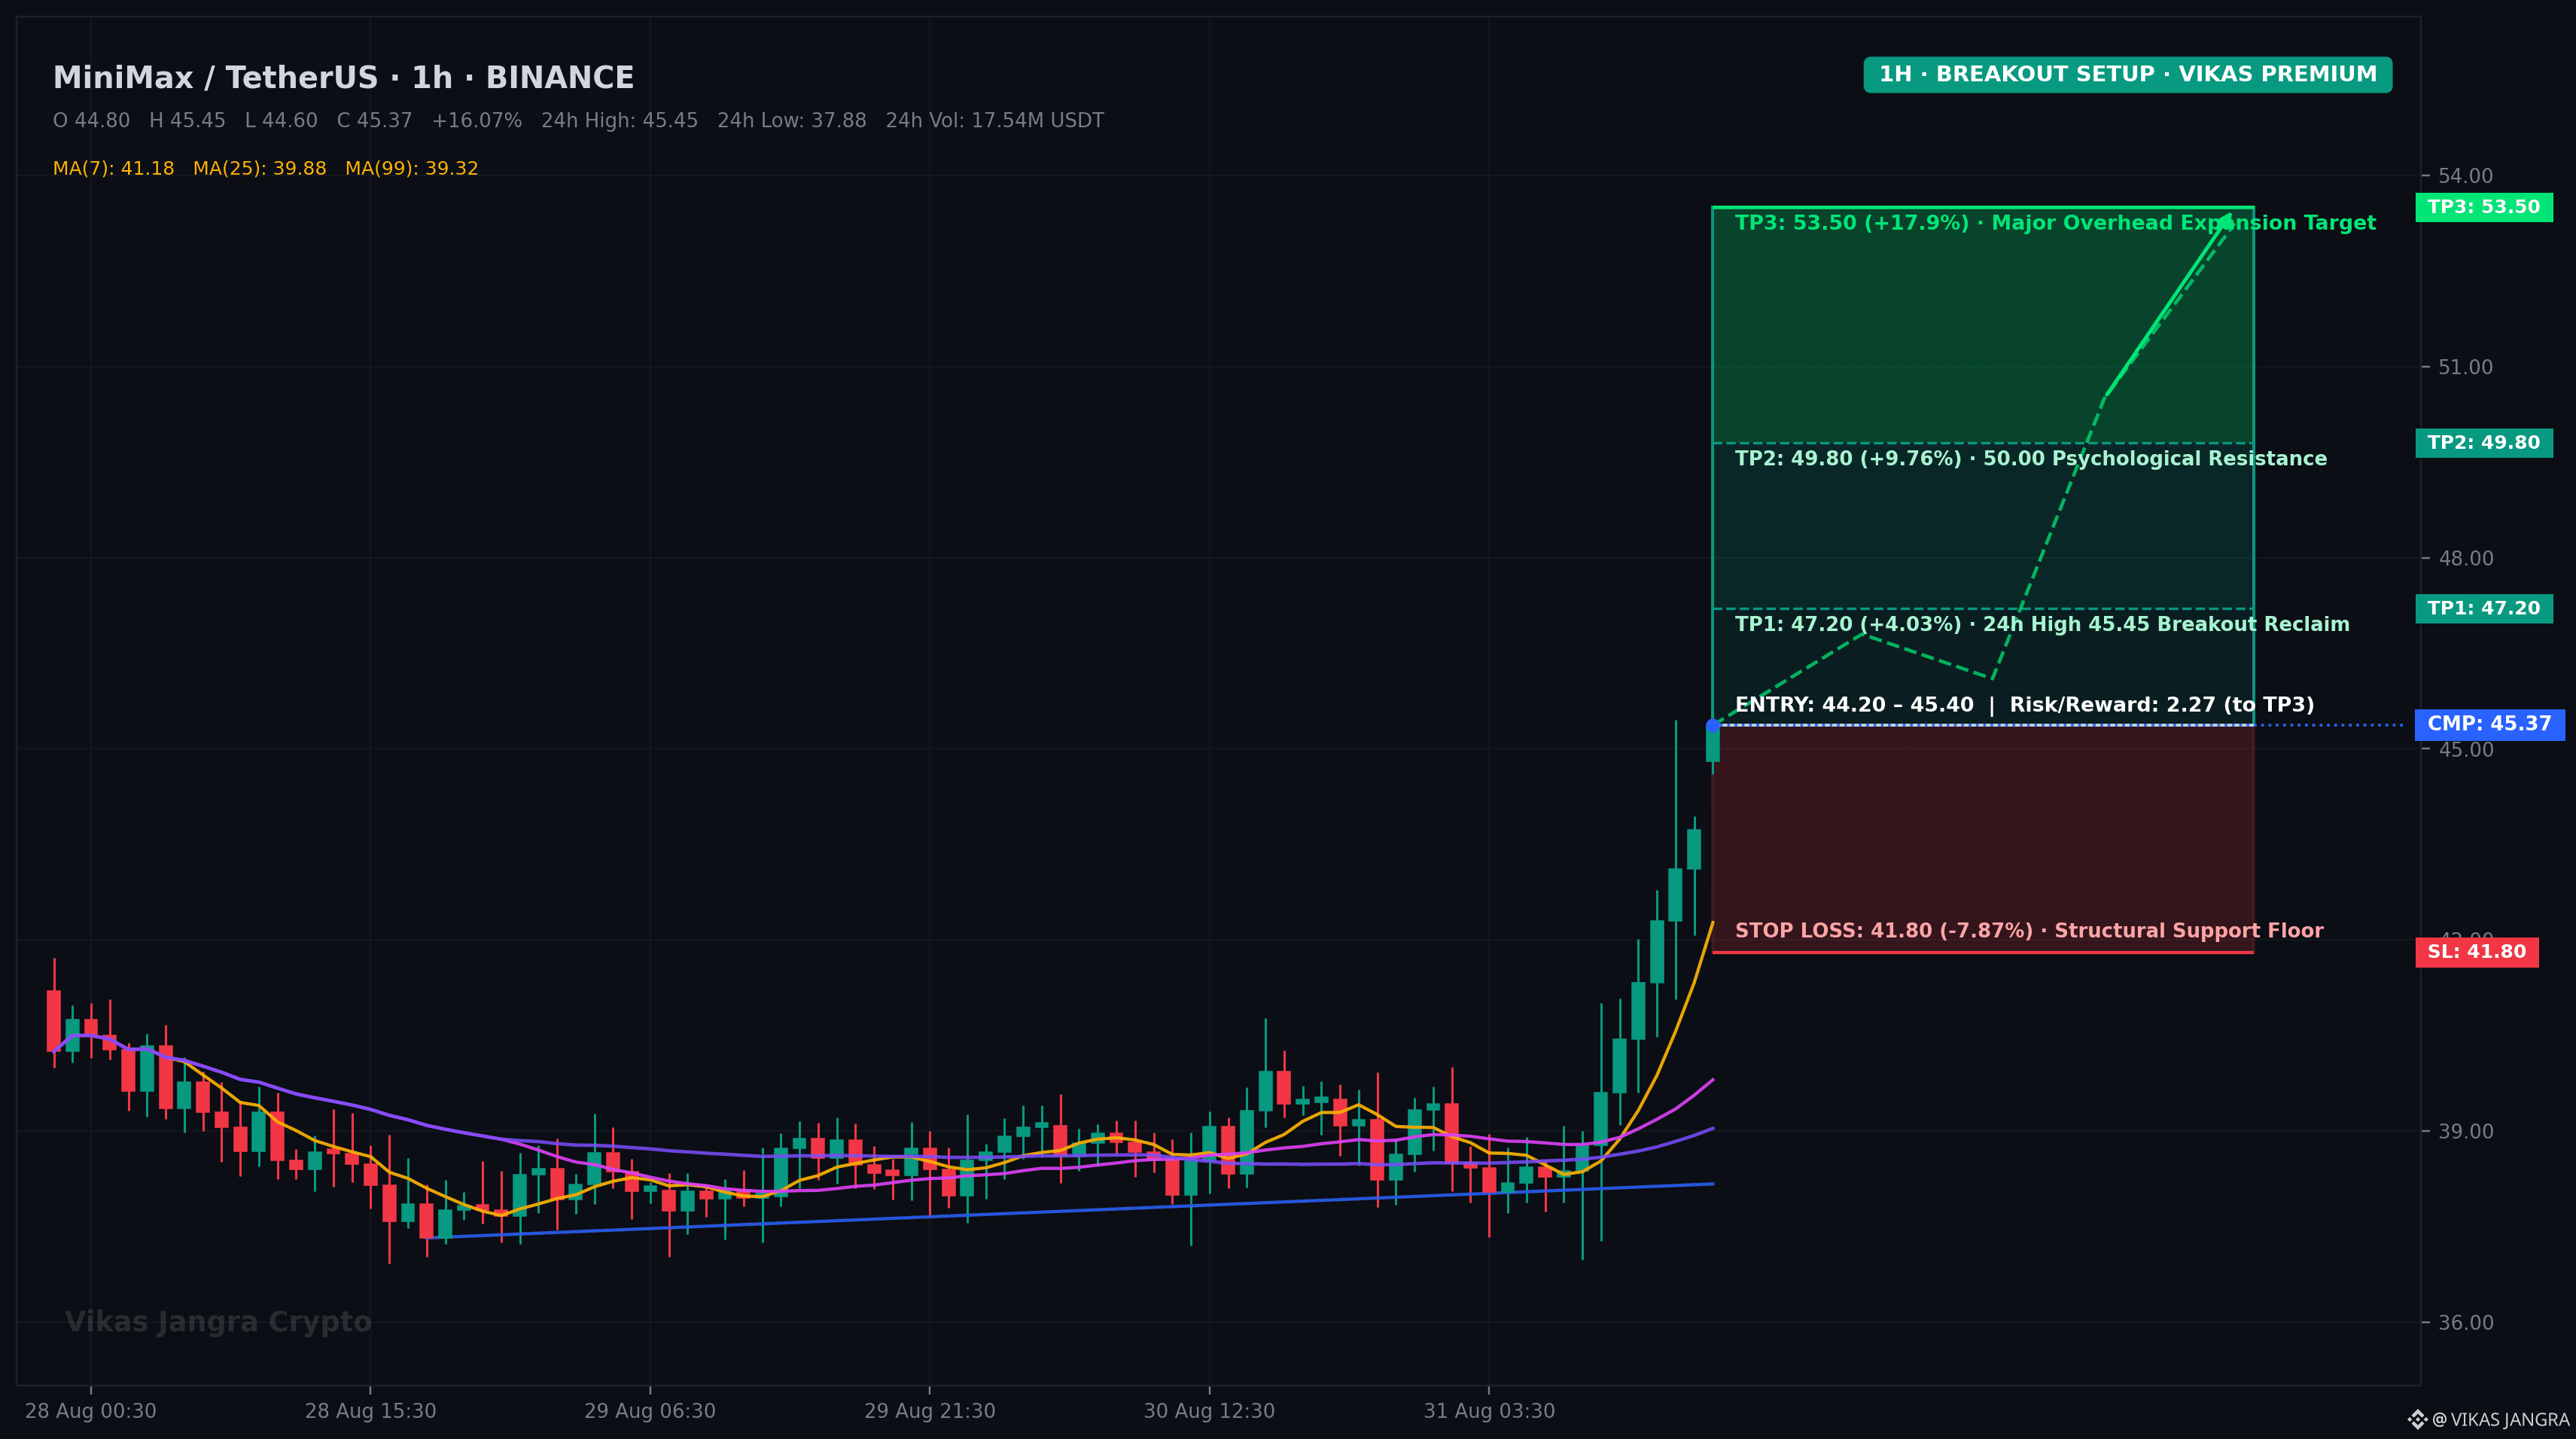Click the MA(99): 39.32 indicator label
The width and height of the screenshot is (2576, 1439).
[411, 169]
